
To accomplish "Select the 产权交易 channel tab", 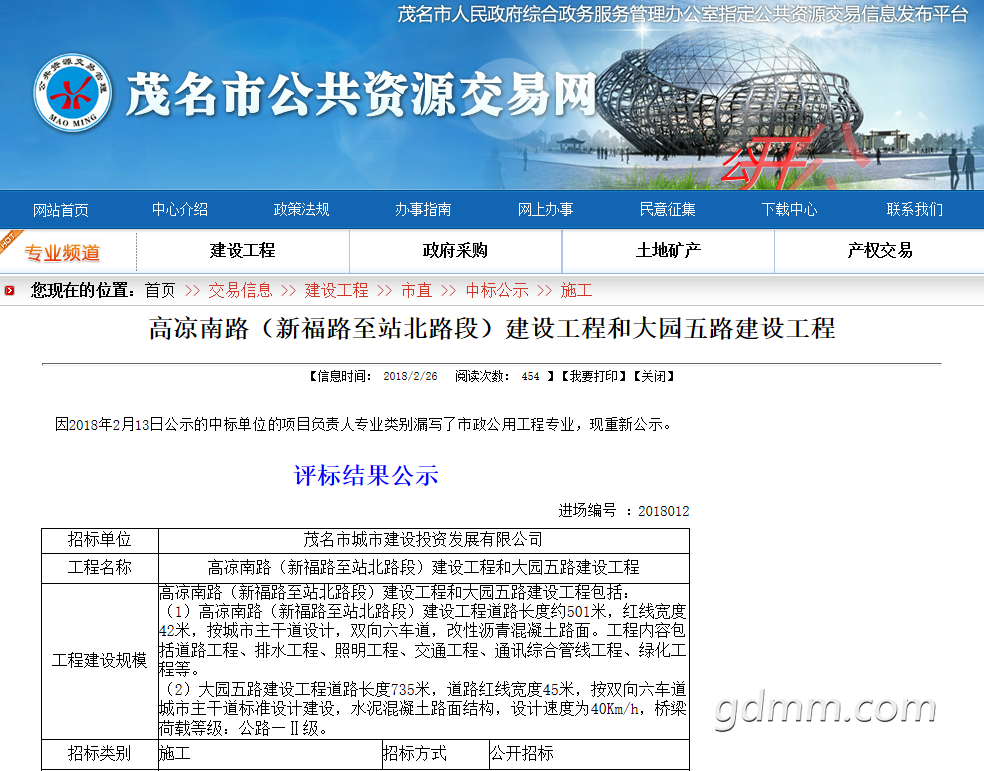I will click(879, 251).
